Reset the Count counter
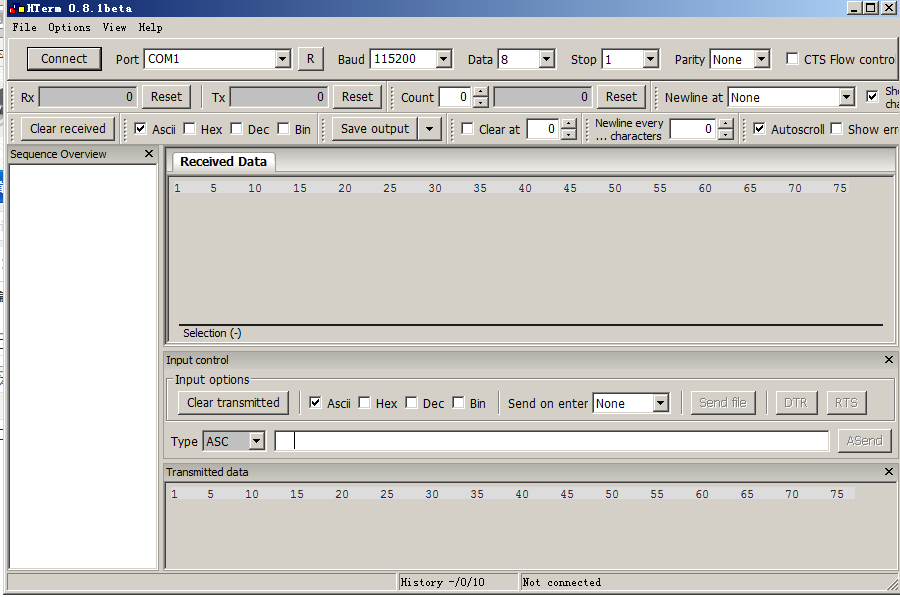 tap(621, 97)
